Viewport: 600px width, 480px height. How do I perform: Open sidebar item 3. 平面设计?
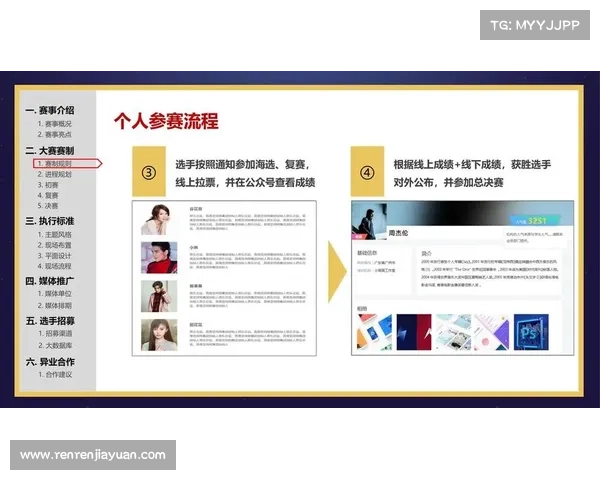click(54, 255)
